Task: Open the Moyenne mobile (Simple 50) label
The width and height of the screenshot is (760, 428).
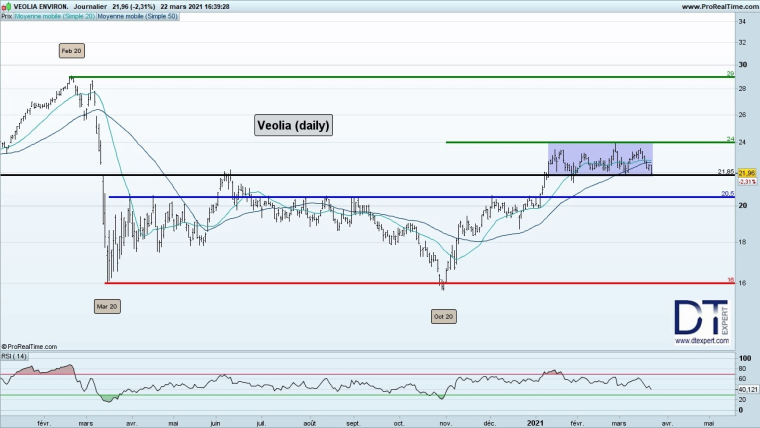Action: (x=136, y=17)
